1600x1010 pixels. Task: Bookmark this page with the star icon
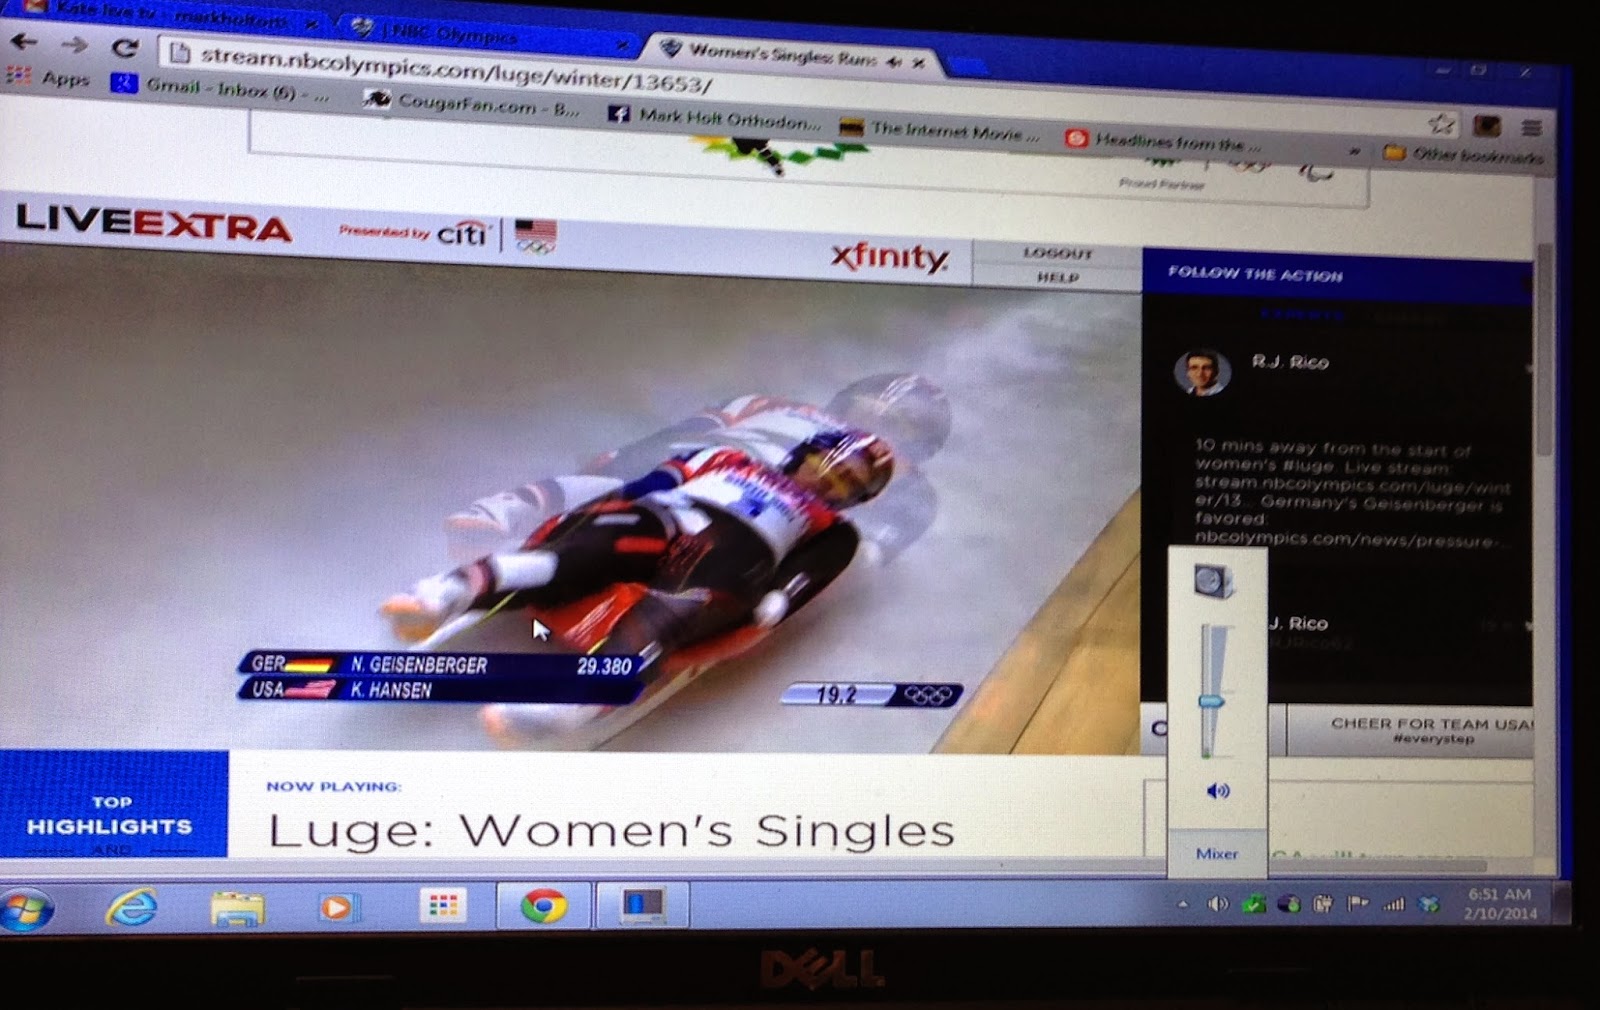[1441, 124]
